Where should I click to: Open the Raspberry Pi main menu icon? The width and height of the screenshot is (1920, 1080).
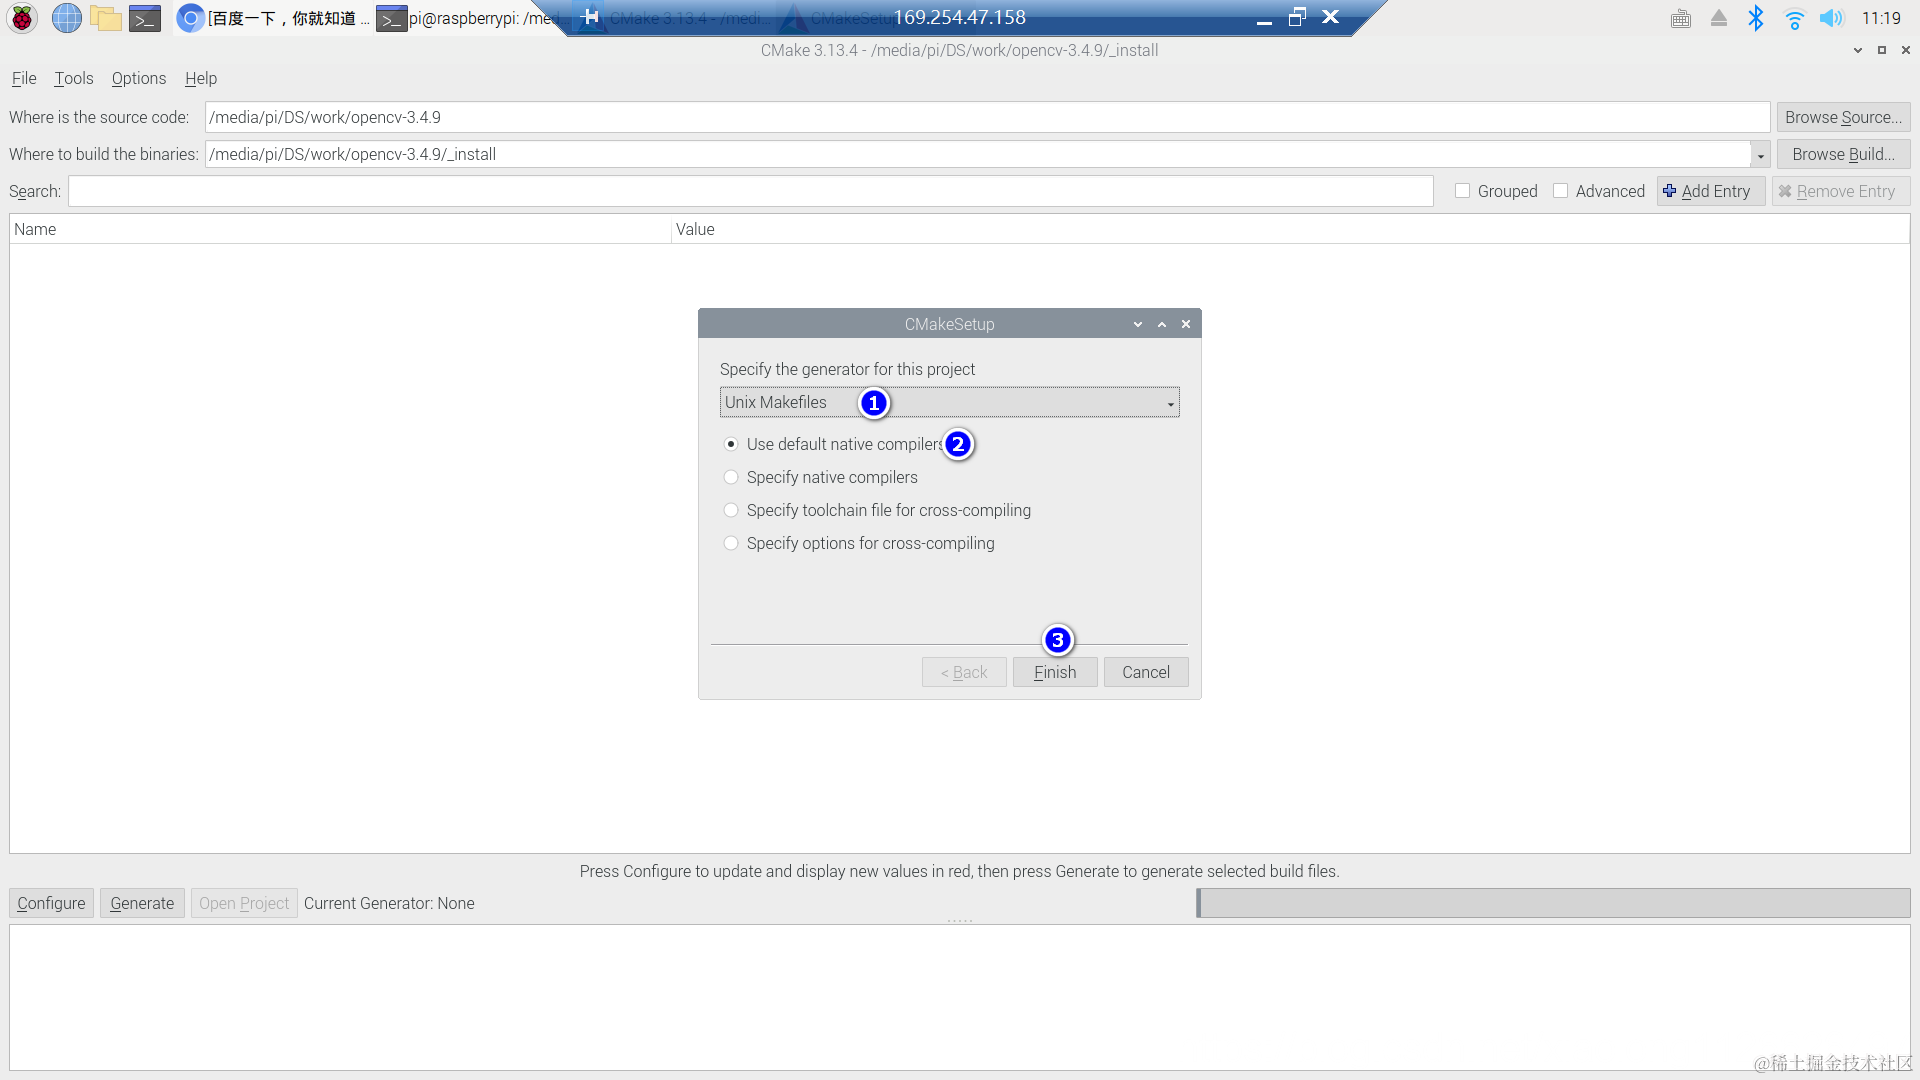coord(22,18)
